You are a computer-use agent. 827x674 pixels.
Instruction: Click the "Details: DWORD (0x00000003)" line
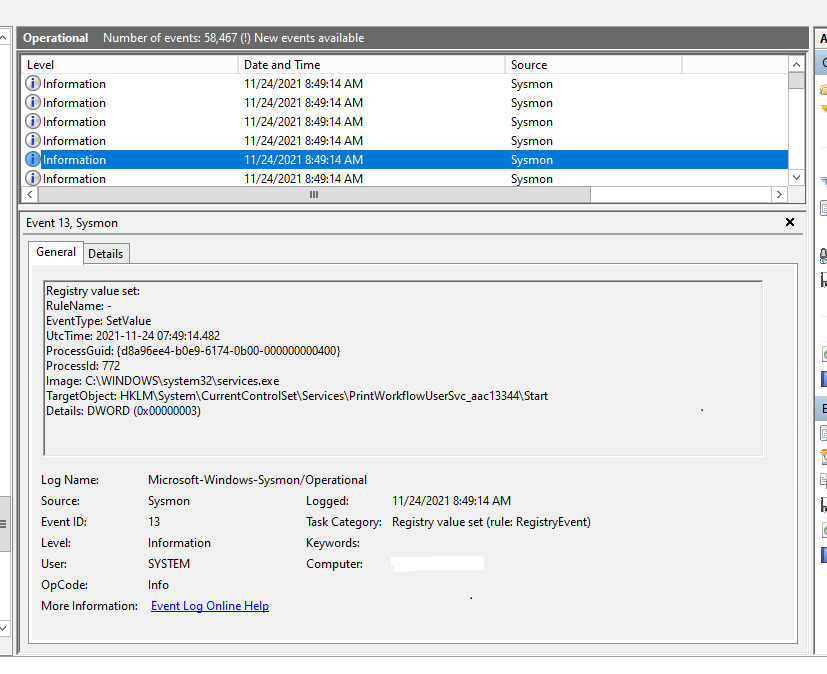click(x=123, y=411)
